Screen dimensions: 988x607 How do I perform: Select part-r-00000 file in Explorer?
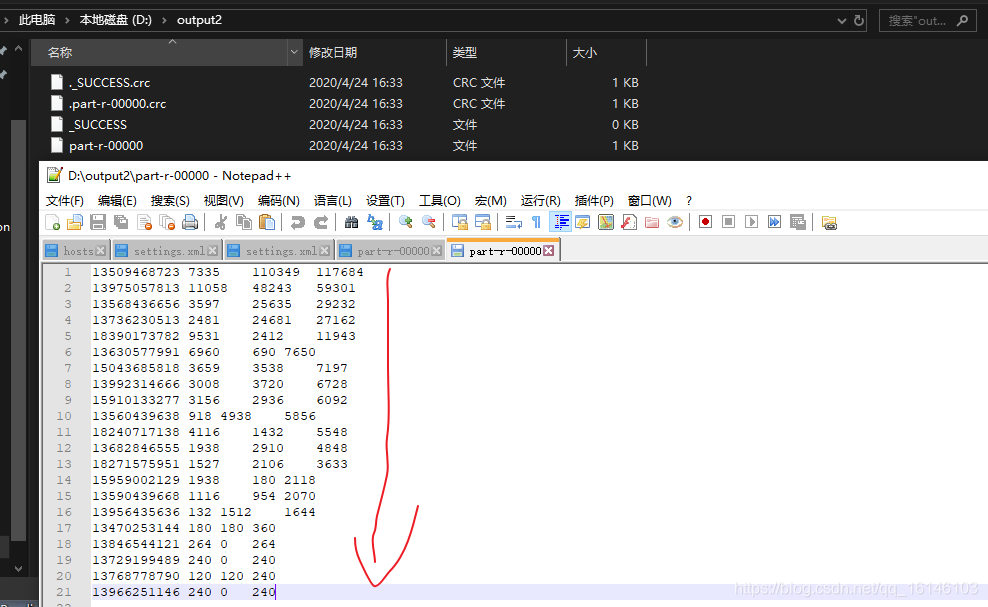tap(106, 146)
